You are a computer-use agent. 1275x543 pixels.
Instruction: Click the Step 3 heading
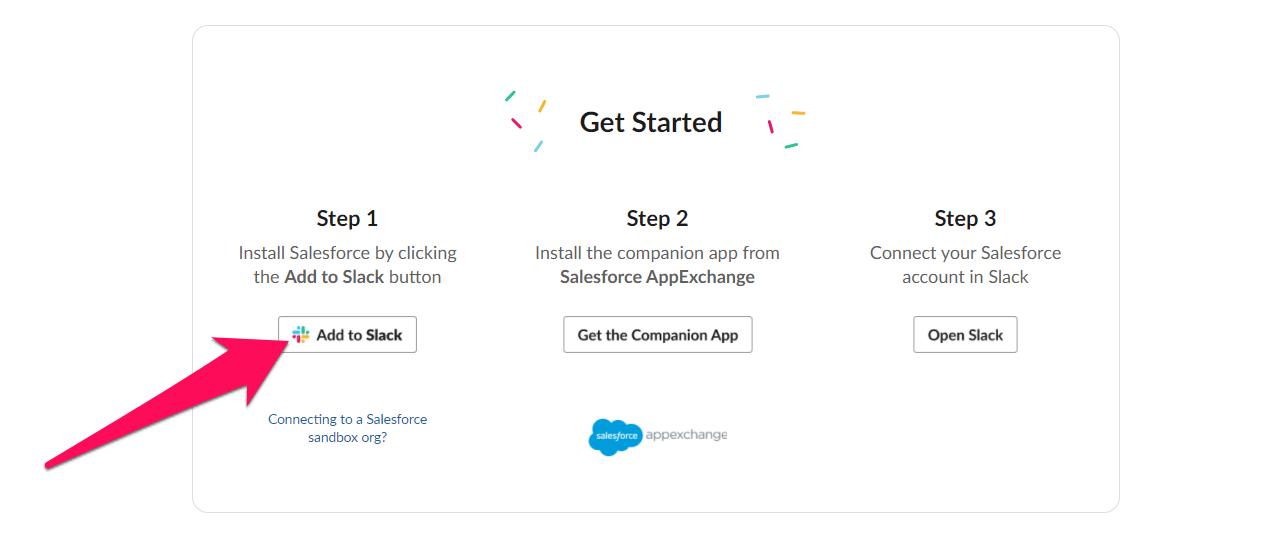(965, 218)
